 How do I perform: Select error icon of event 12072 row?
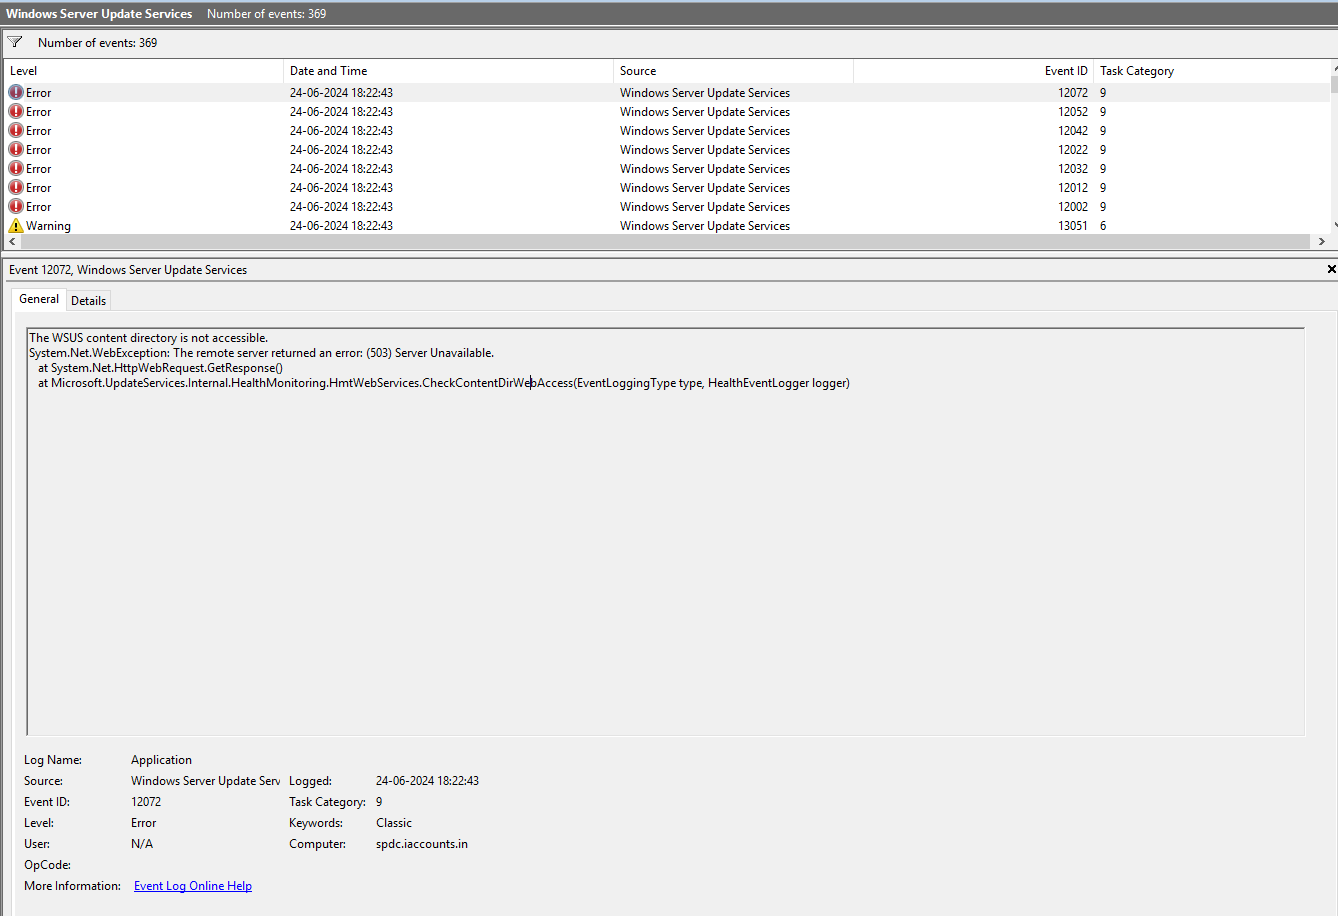point(16,92)
